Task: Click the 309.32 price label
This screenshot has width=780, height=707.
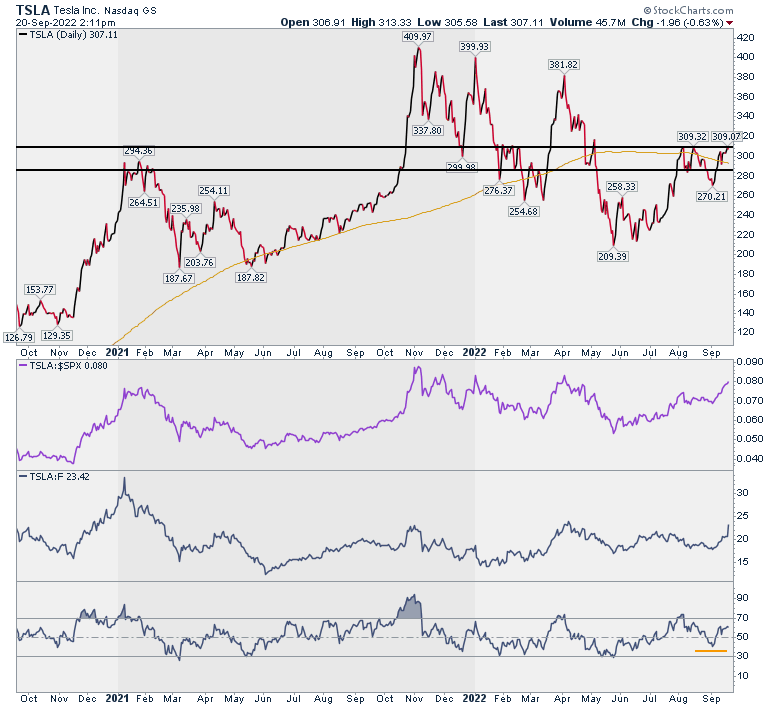Action: pos(692,136)
